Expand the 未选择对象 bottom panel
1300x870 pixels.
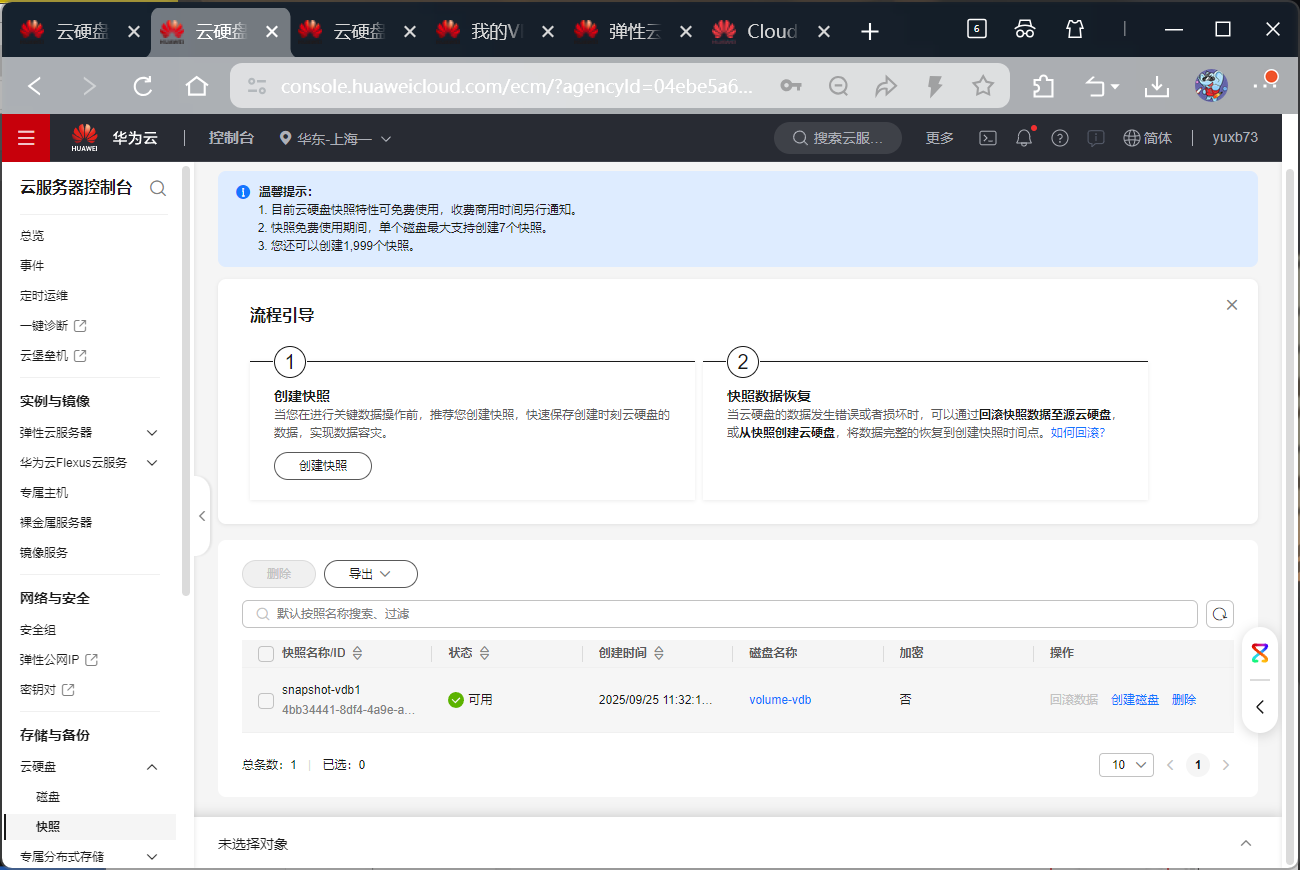click(x=1246, y=844)
